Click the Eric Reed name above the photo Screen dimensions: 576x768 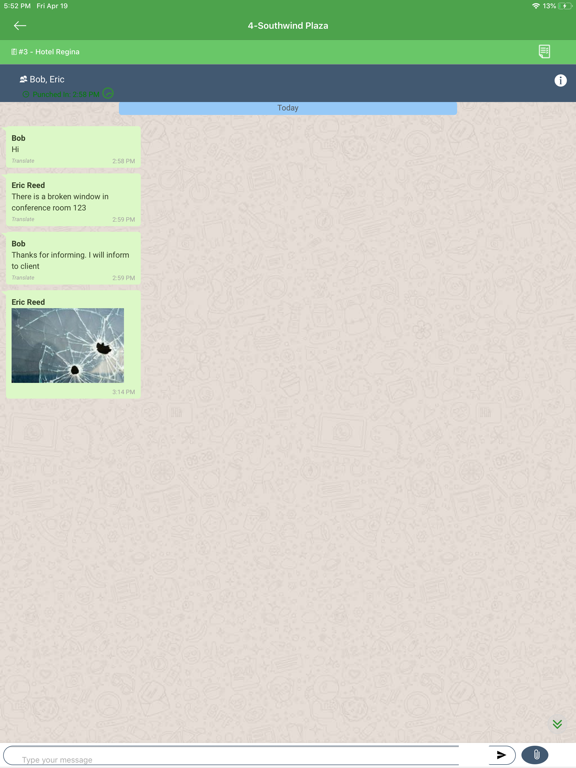pos(28,302)
